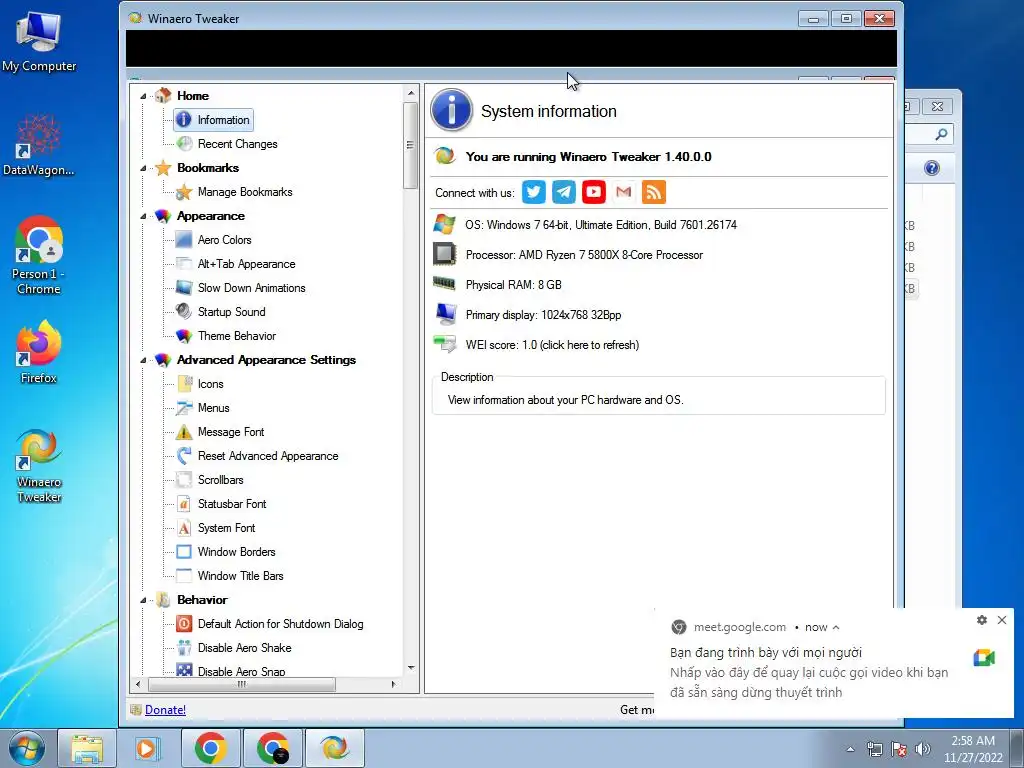Click the Google Meet notification message
Image resolution: width=1024 pixels, height=768 pixels.
(x=808, y=673)
